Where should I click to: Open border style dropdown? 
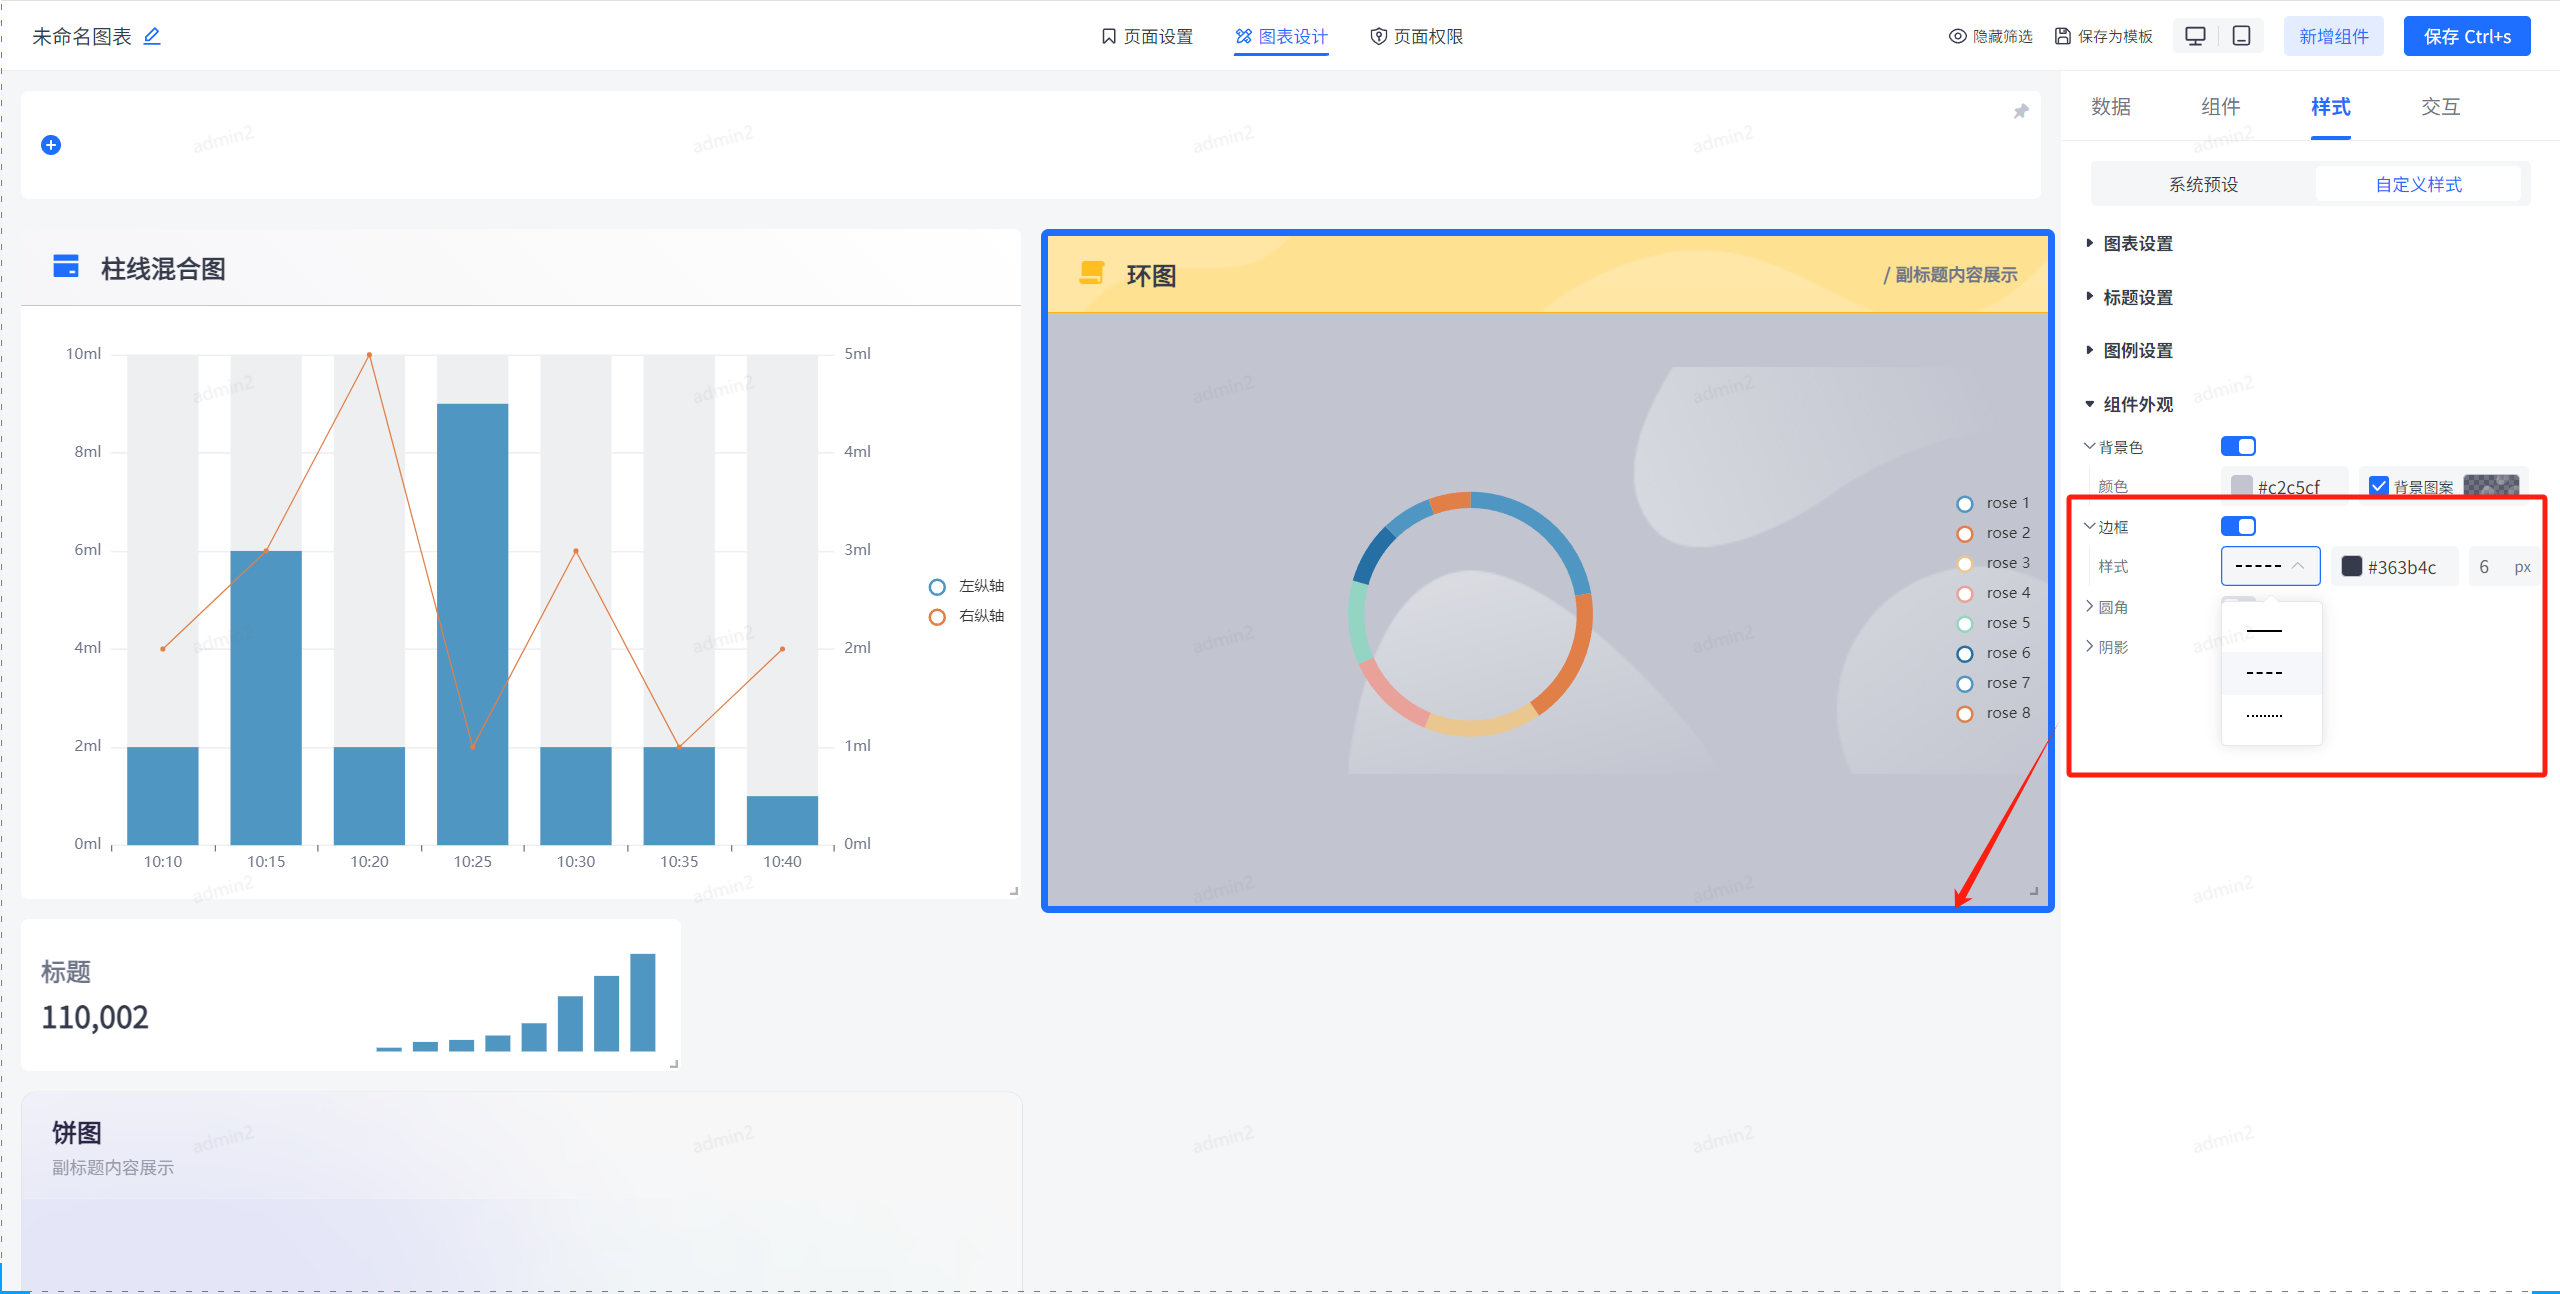click(2268, 566)
